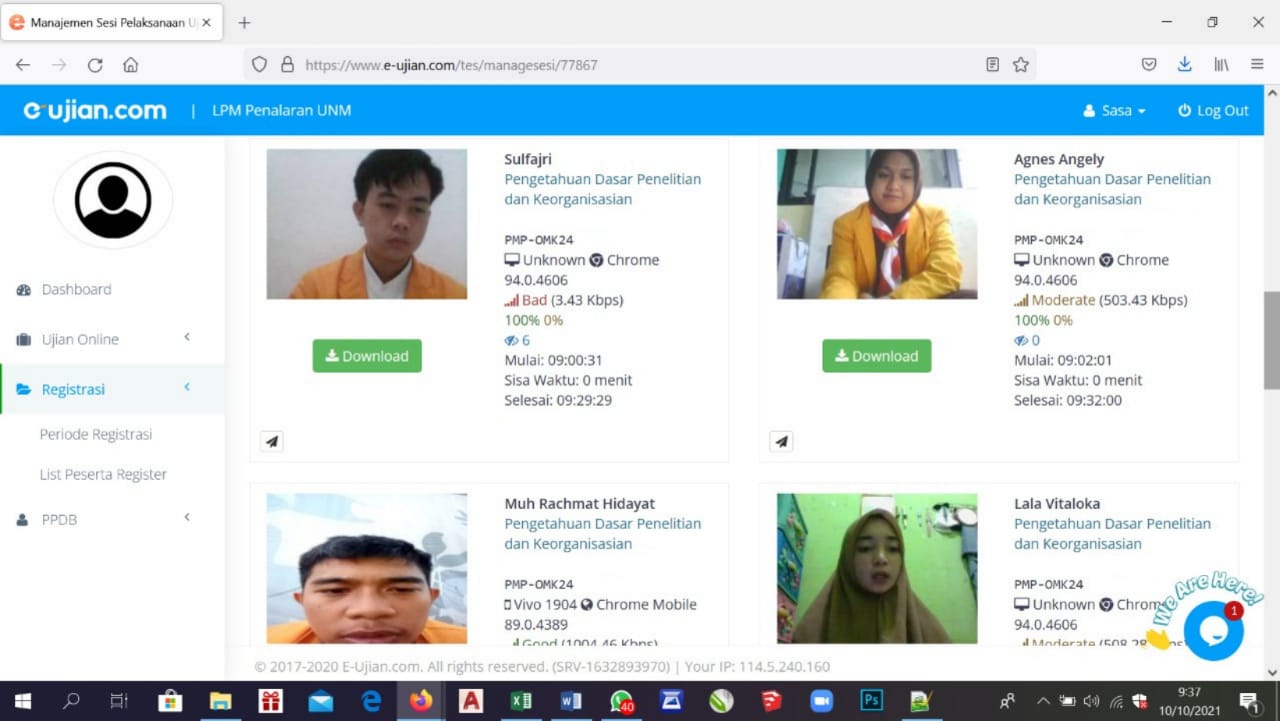Download Sulfajri's recording
This screenshot has height=721, width=1280.
(x=367, y=356)
